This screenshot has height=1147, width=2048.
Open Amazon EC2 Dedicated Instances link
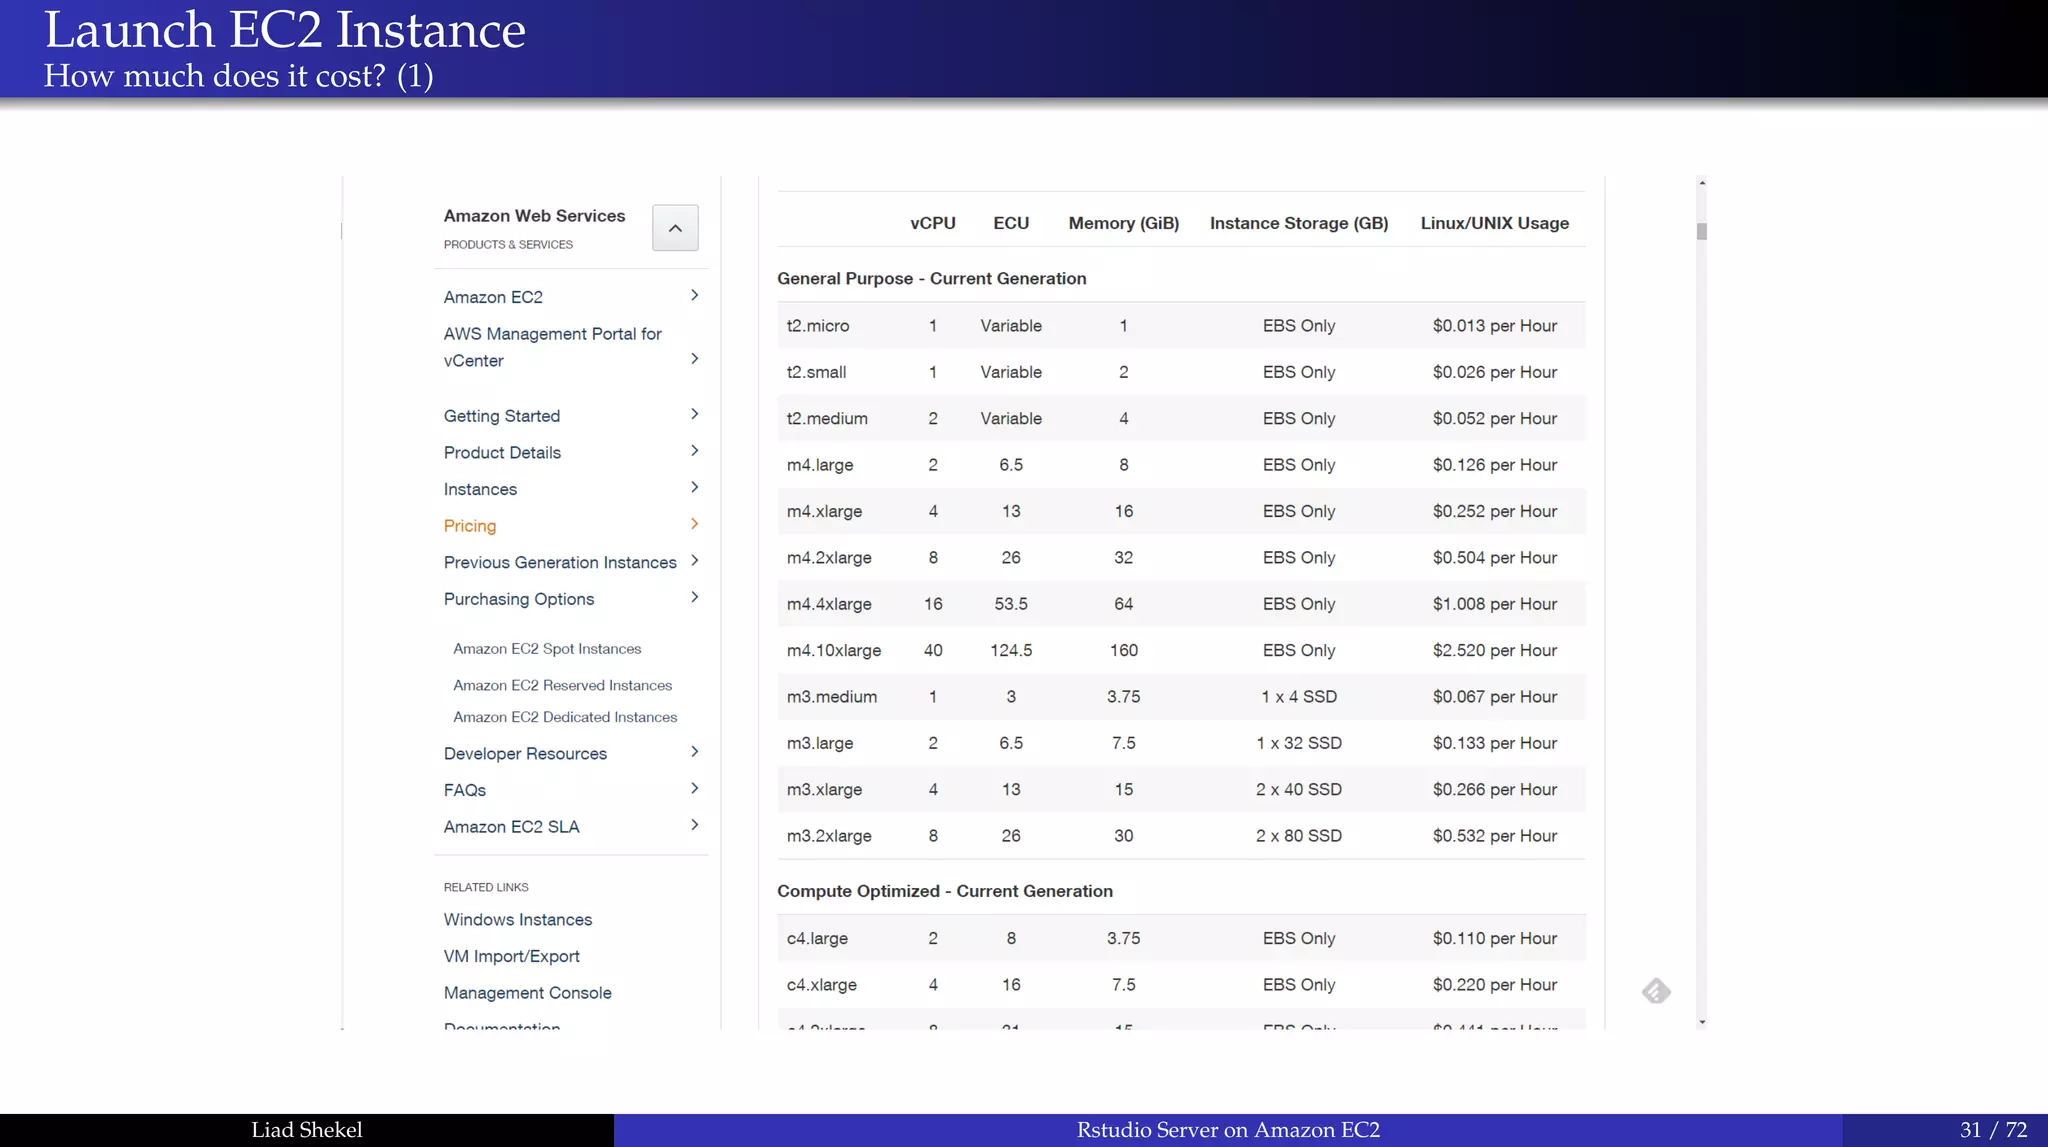pos(565,717)
